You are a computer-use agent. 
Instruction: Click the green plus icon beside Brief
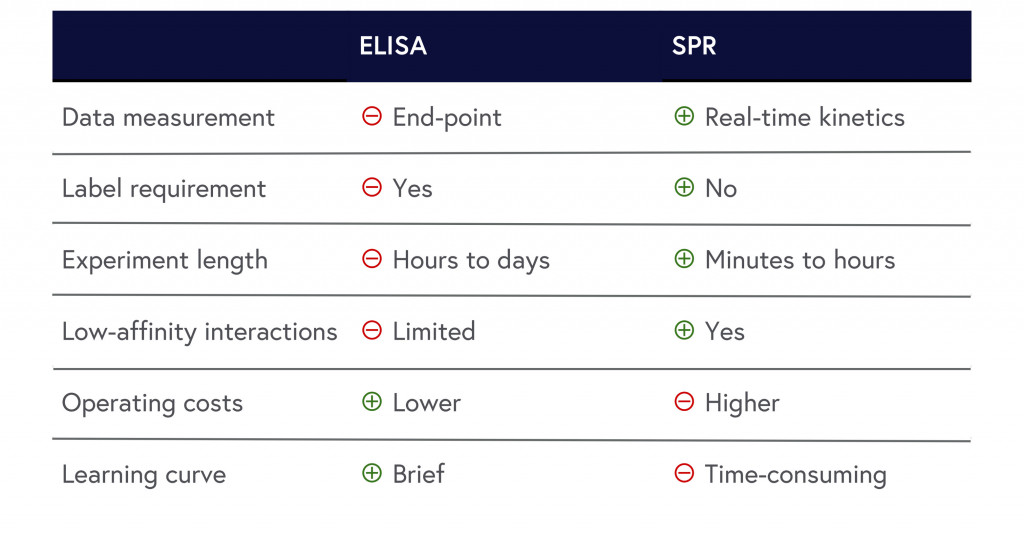[x=372, y=472]
